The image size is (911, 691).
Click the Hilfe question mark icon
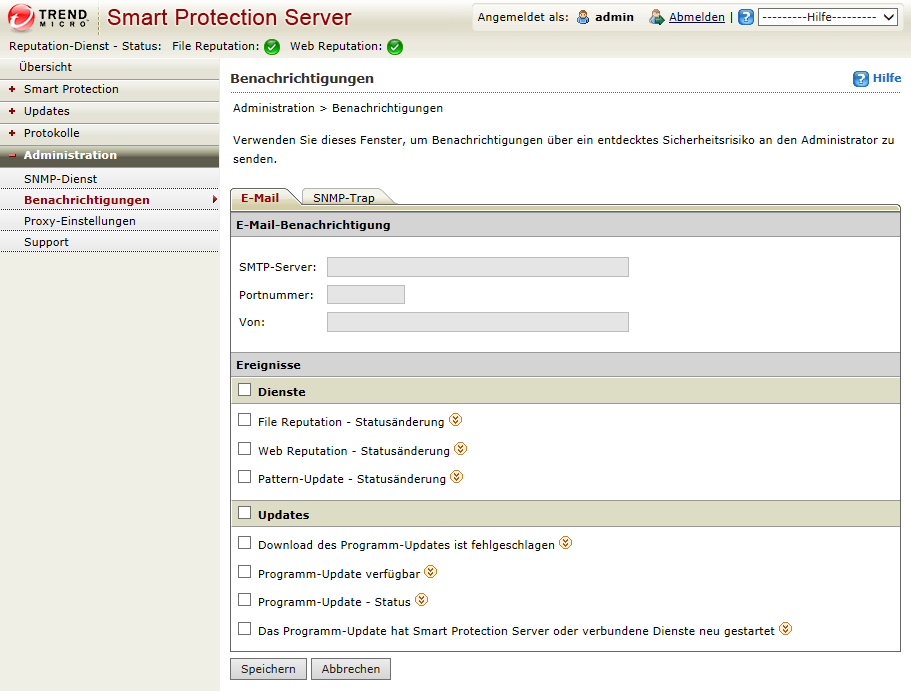click(x=860, y=79)
